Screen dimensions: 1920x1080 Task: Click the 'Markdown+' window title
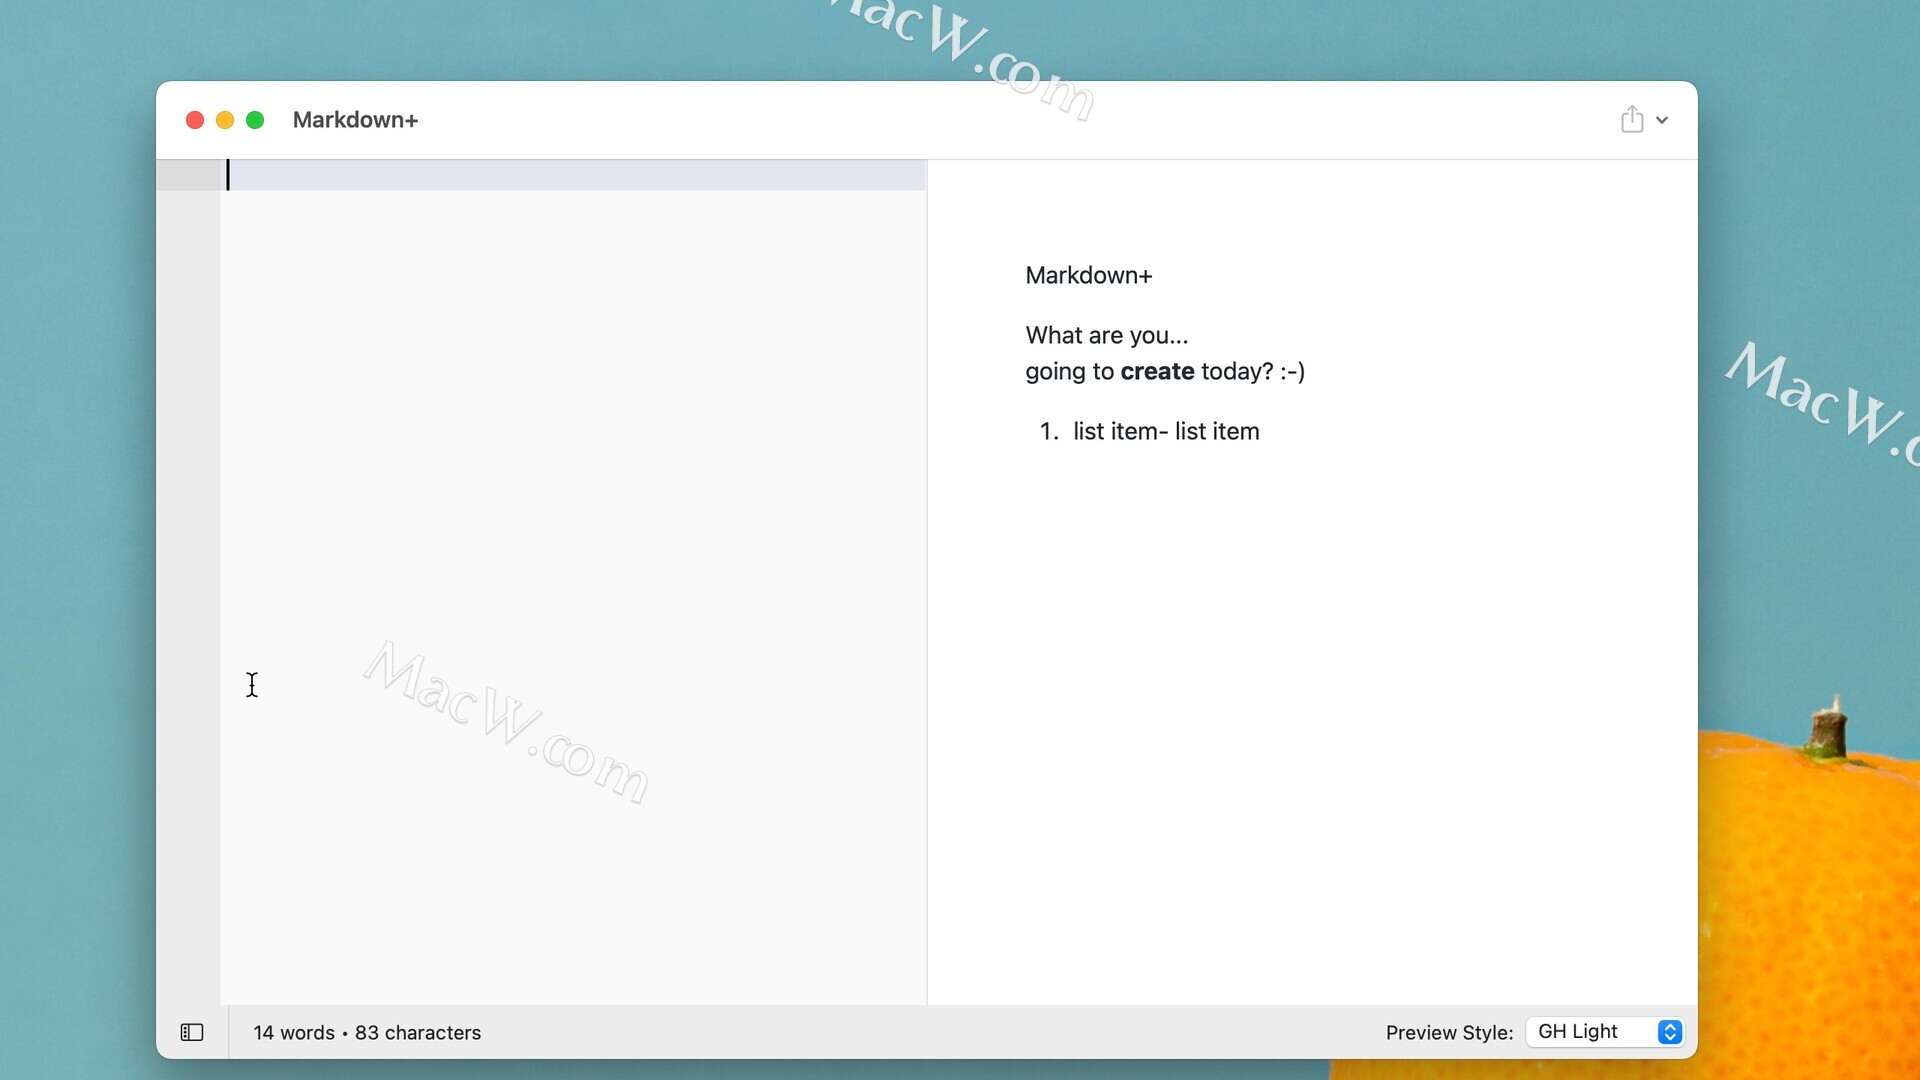(x=355, y=120)
